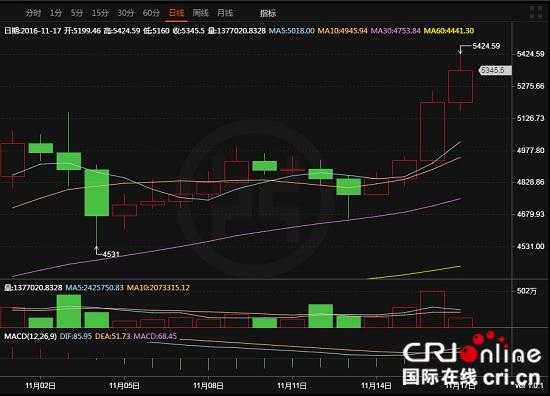The image size is (550, 396).
Task: Click the volume MA10:2073315.12 label
Action: point(158,288)
